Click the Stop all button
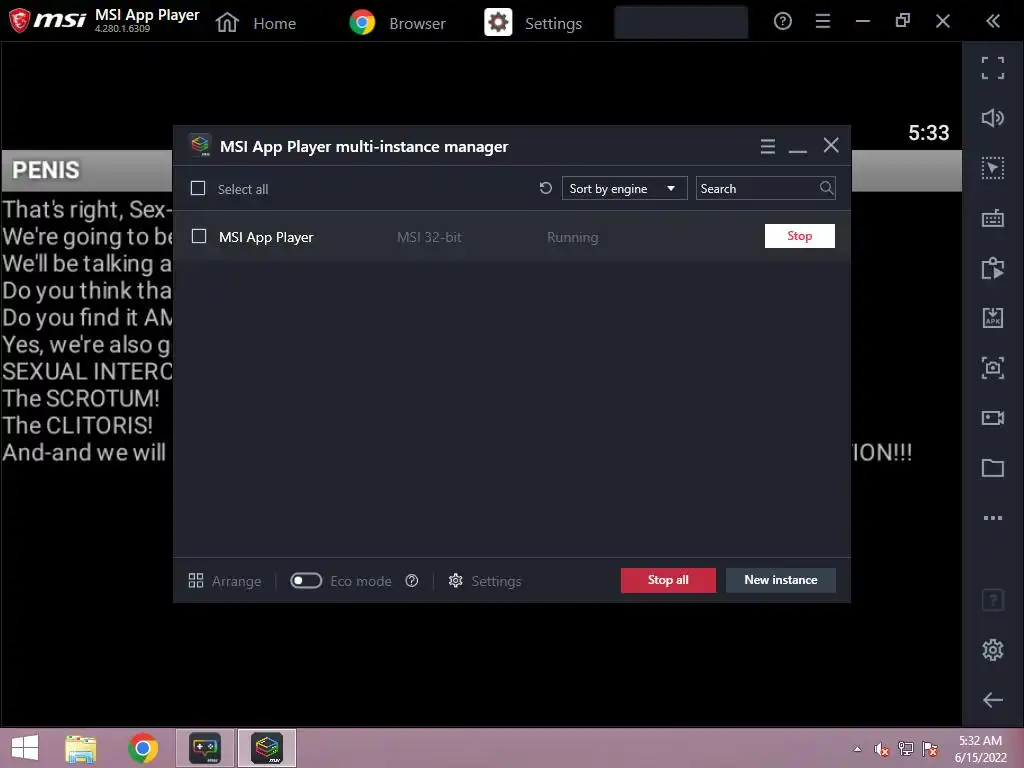This screenshot has width=1024, height=768. (668, 580)
